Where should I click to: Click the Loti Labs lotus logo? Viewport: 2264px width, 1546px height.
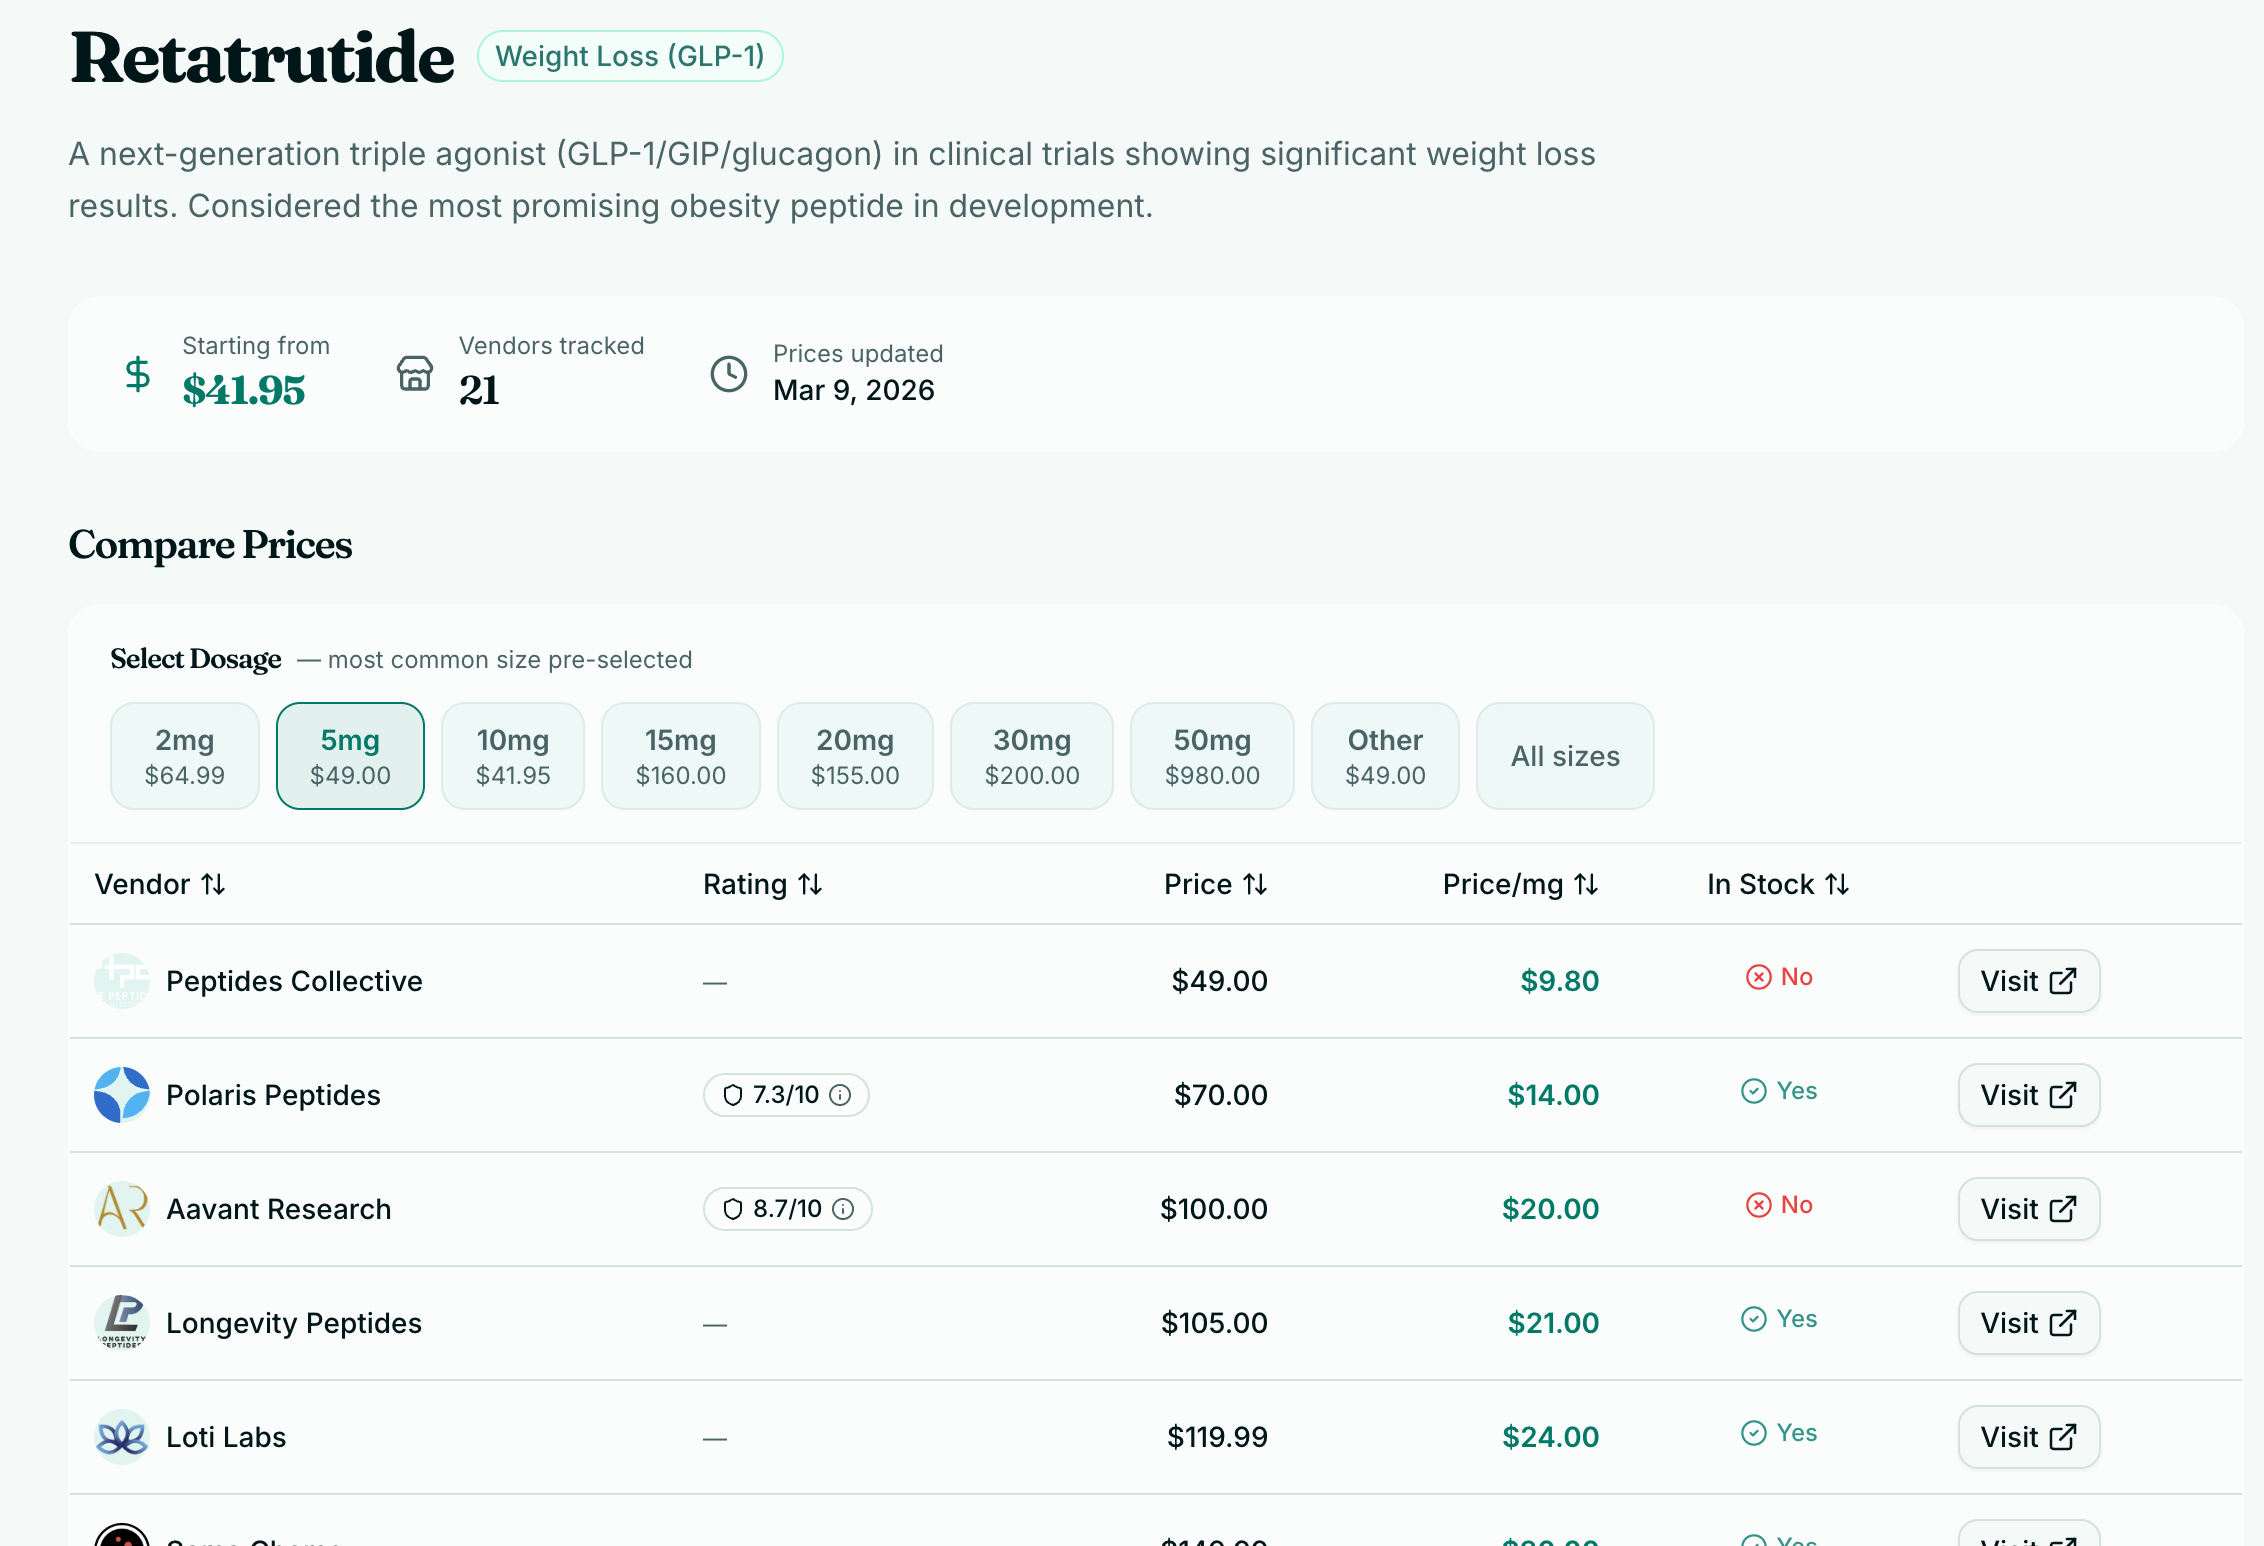[122, 1437]
